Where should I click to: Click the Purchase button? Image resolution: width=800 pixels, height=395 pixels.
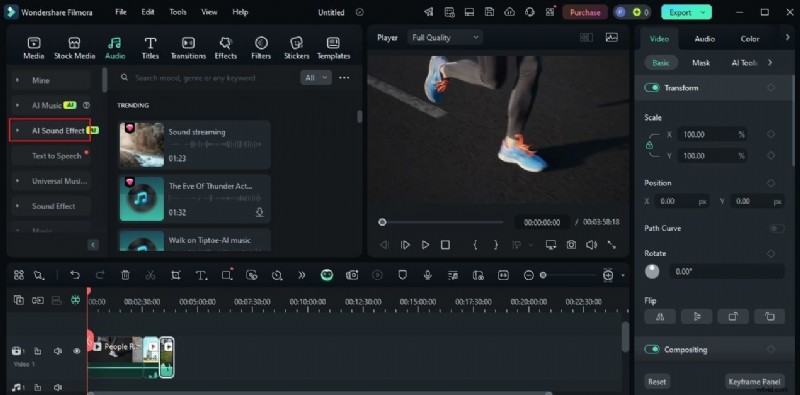(585, 12)
